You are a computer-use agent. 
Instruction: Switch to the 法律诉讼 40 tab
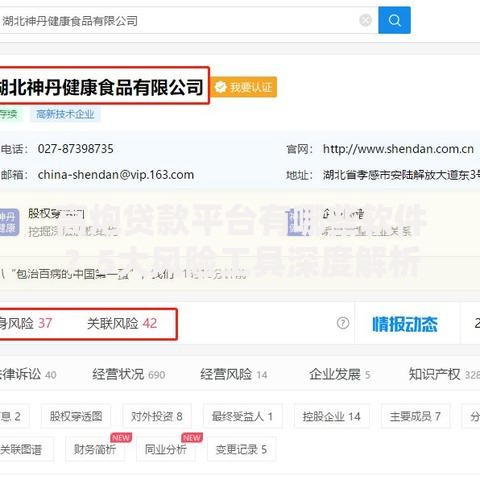click(x=28, y=374)
